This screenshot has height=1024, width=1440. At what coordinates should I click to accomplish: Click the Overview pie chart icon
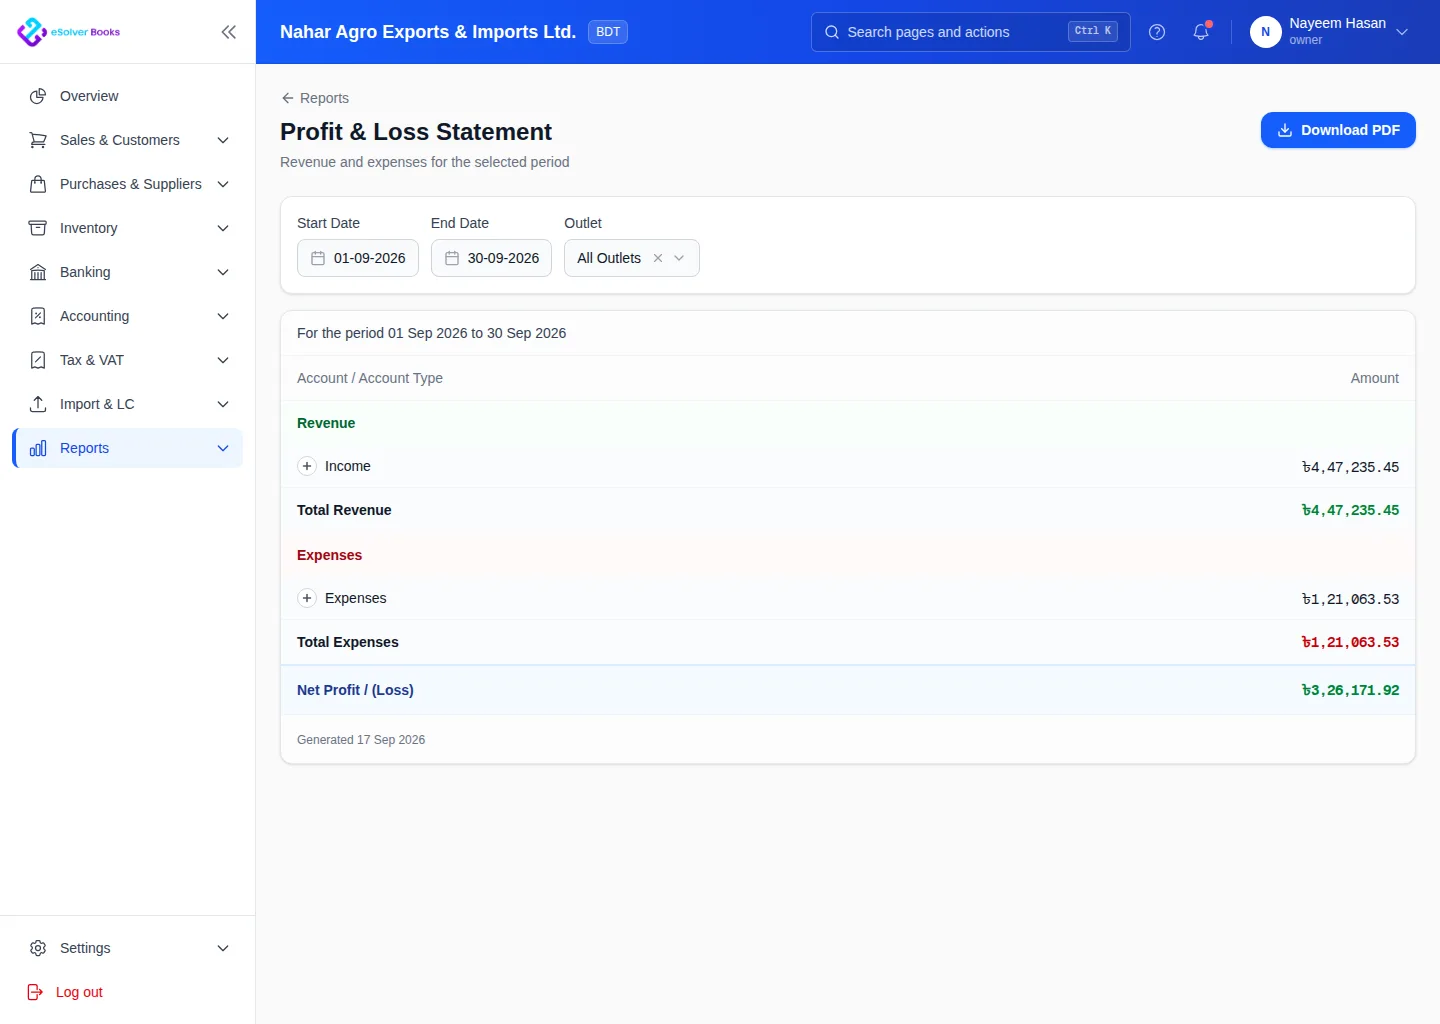point(38,96)
